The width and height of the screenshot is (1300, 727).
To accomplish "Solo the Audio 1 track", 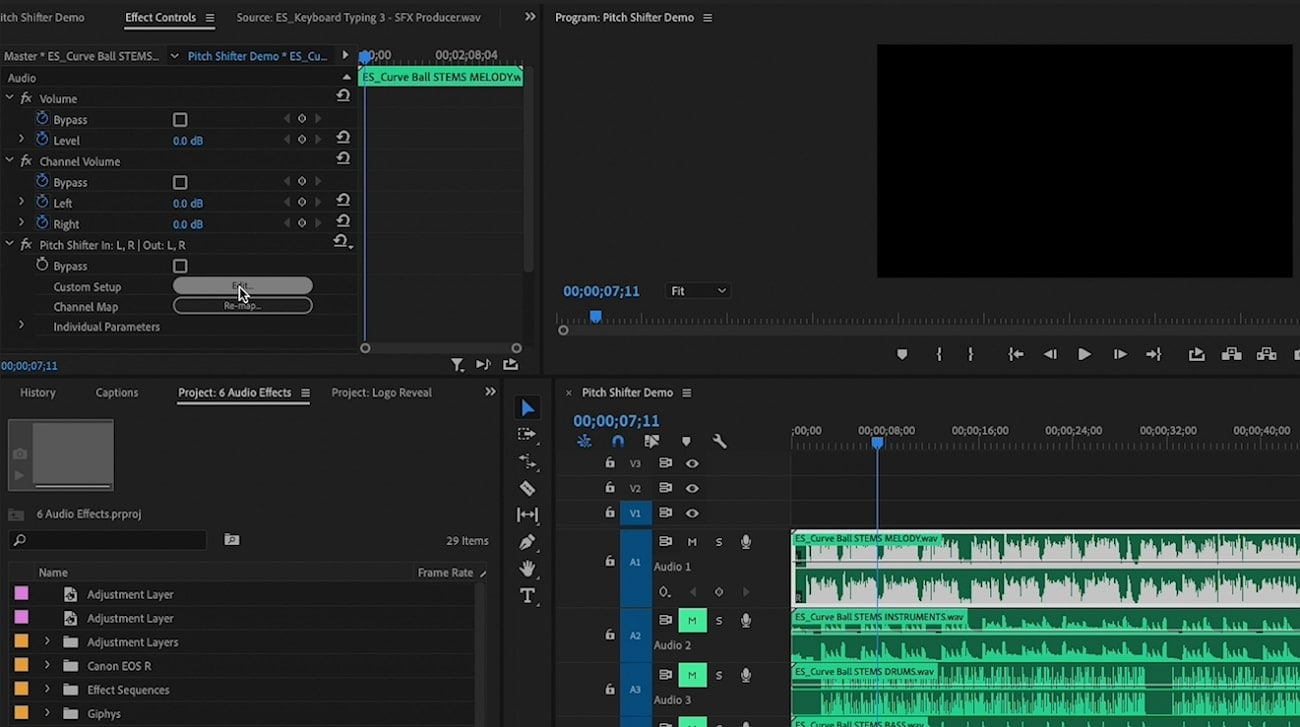I will 718,541.
